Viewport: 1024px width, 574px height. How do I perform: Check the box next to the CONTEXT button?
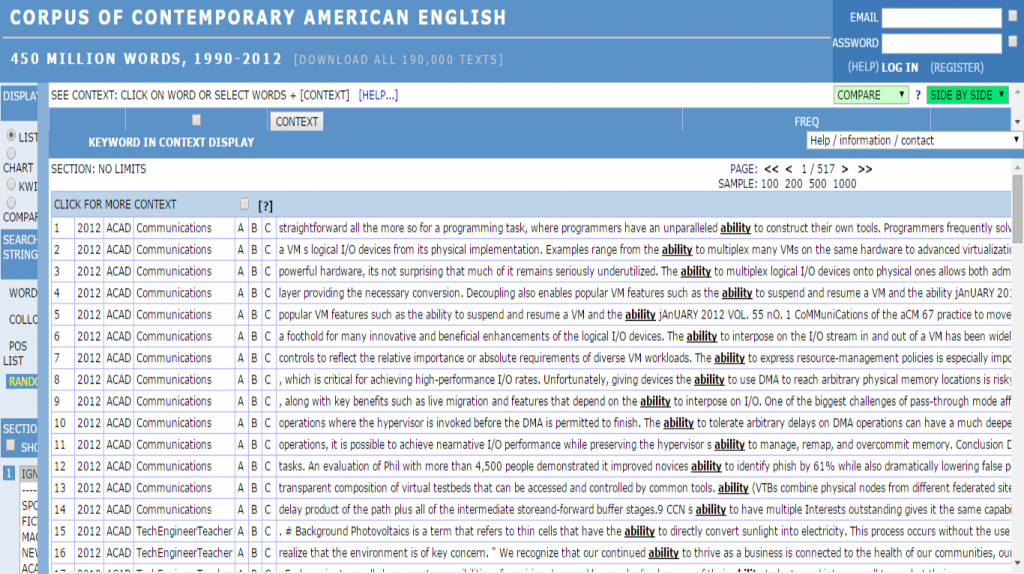point(196,120)
